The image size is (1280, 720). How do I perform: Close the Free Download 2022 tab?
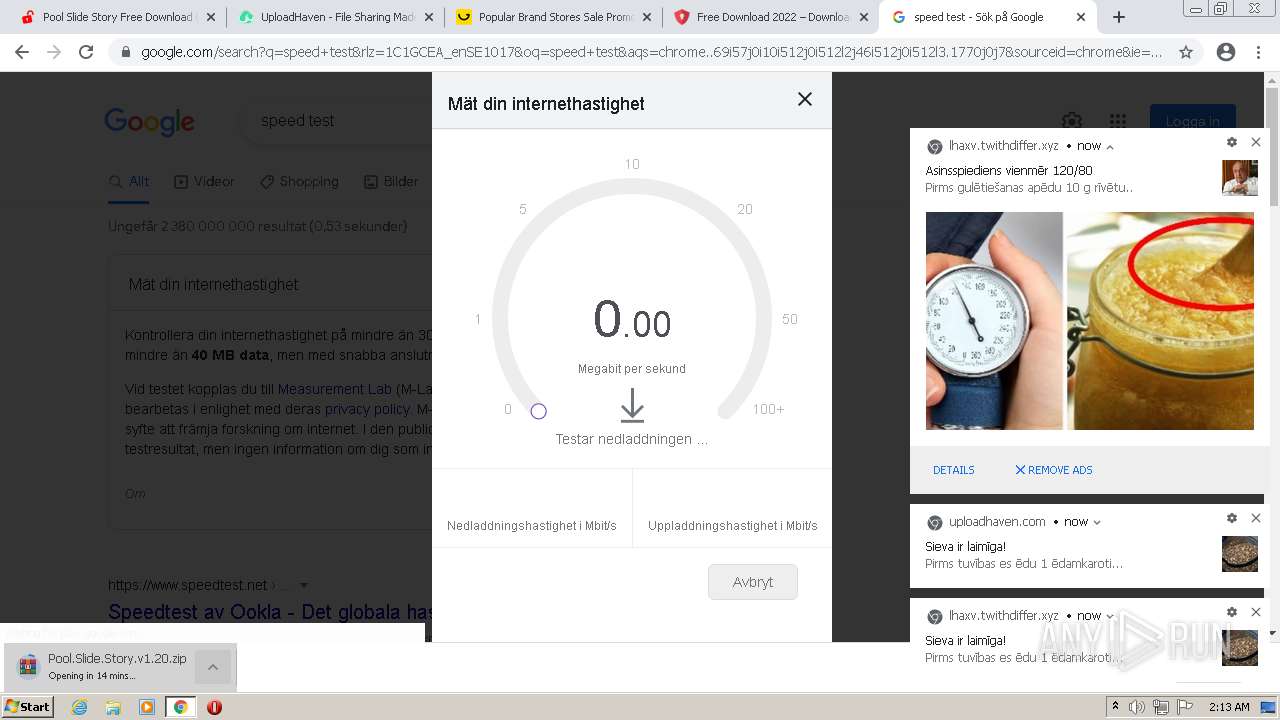click(864, 17)
